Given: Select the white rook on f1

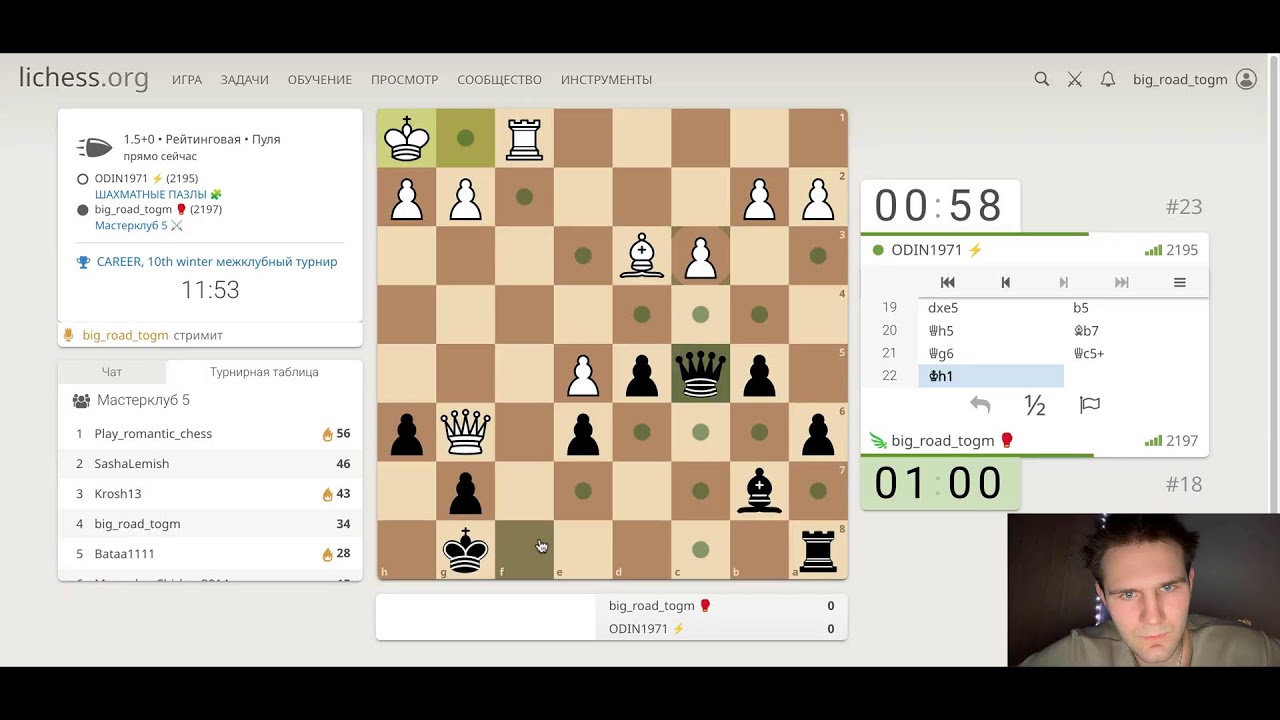Looking at the screenshot, I should coord(524,138).
